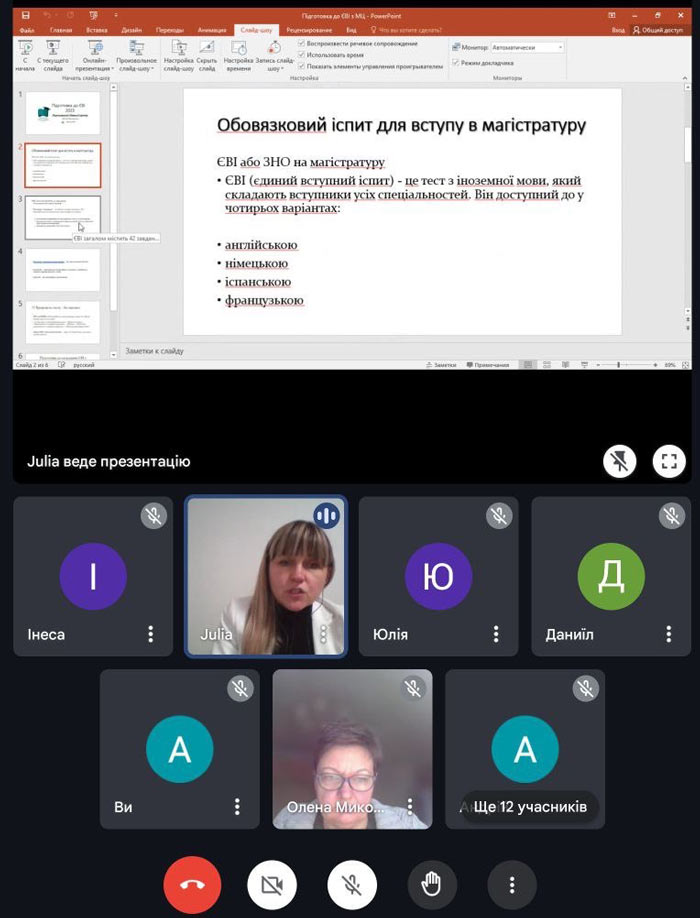Enter fullscreen for the presentation

click(669, 461)
